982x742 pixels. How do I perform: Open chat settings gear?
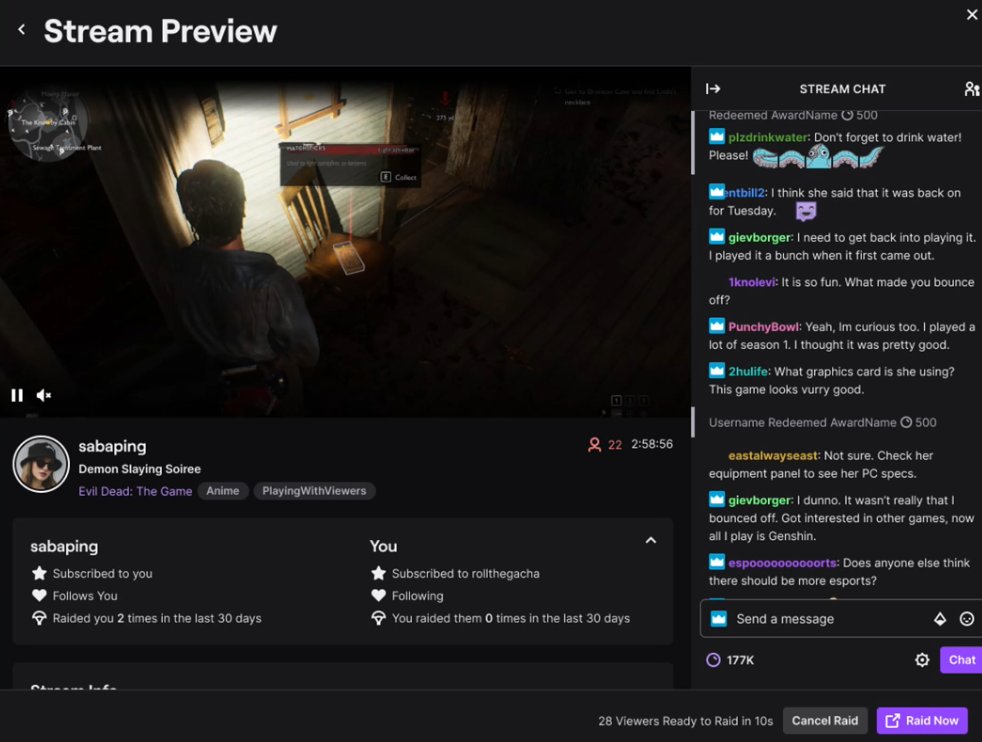922,660
